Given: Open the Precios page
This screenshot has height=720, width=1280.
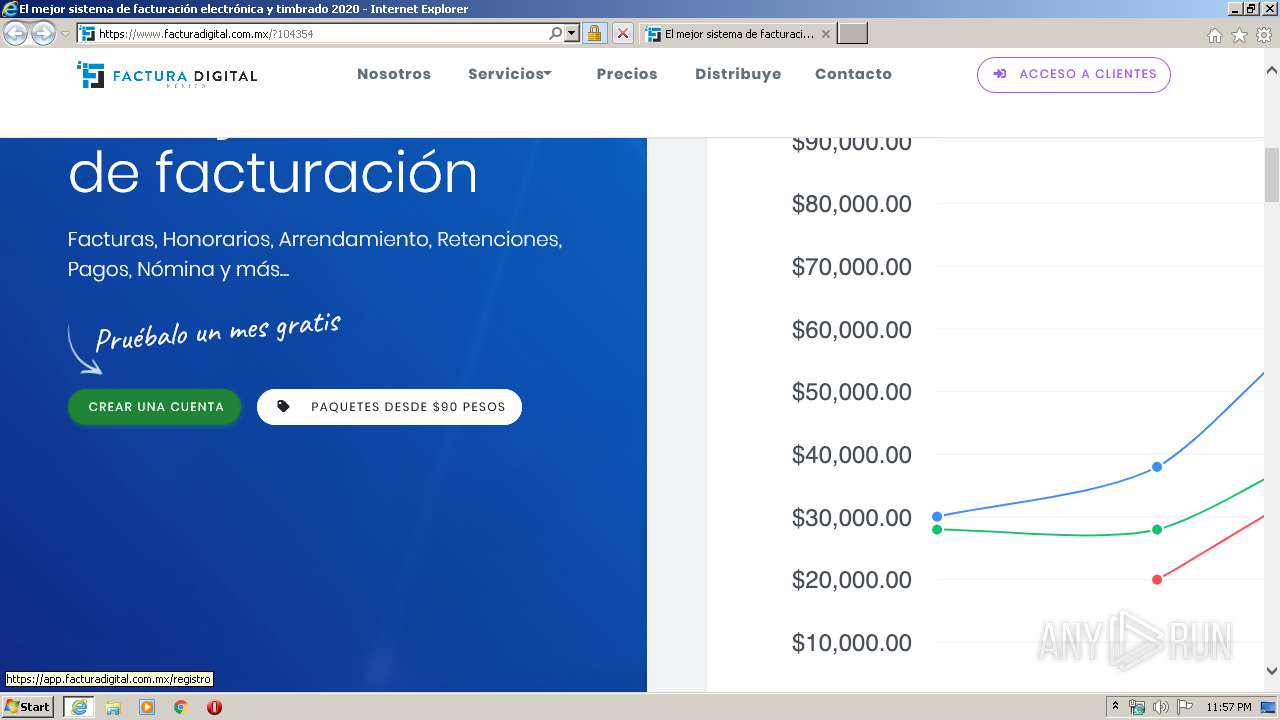Looking at the screenshot, I should 627,74.
